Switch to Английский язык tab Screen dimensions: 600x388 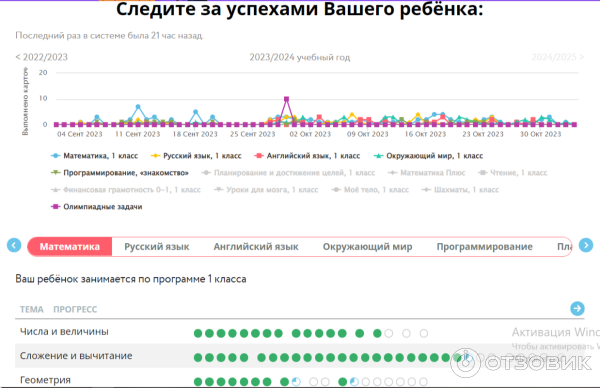[256, 247]
